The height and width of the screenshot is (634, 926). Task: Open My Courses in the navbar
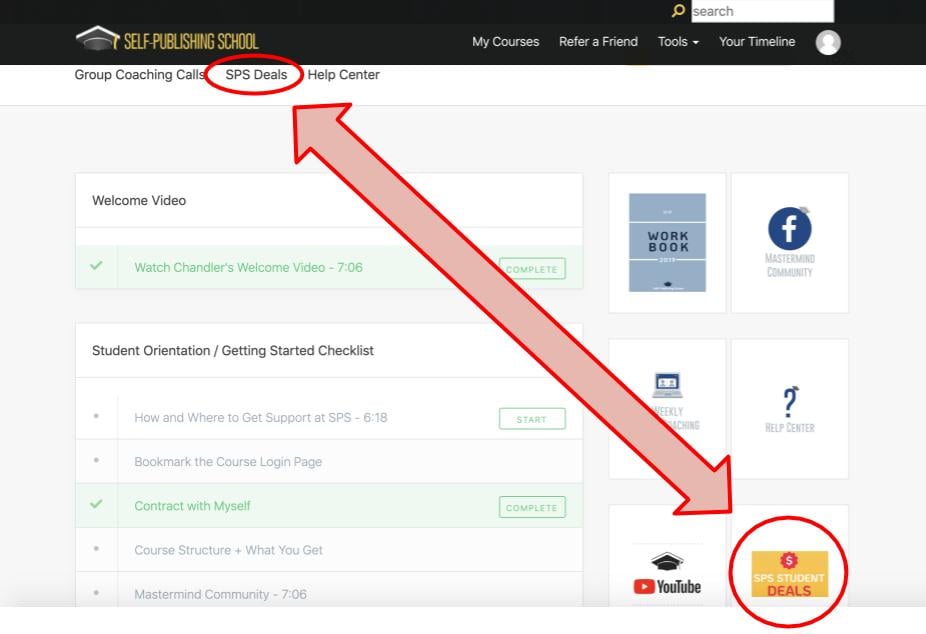pyautogui.click(x=506, y=42)
